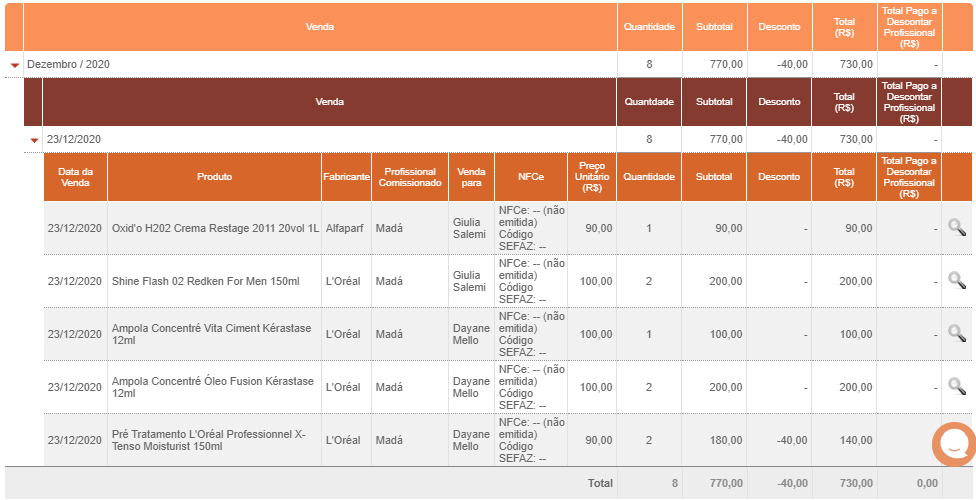The width and height of the screenshot is (976, 500).
Task: Select the Dezembro / 2020 row label
Action: pyautogui.click(x=68, y=64)
